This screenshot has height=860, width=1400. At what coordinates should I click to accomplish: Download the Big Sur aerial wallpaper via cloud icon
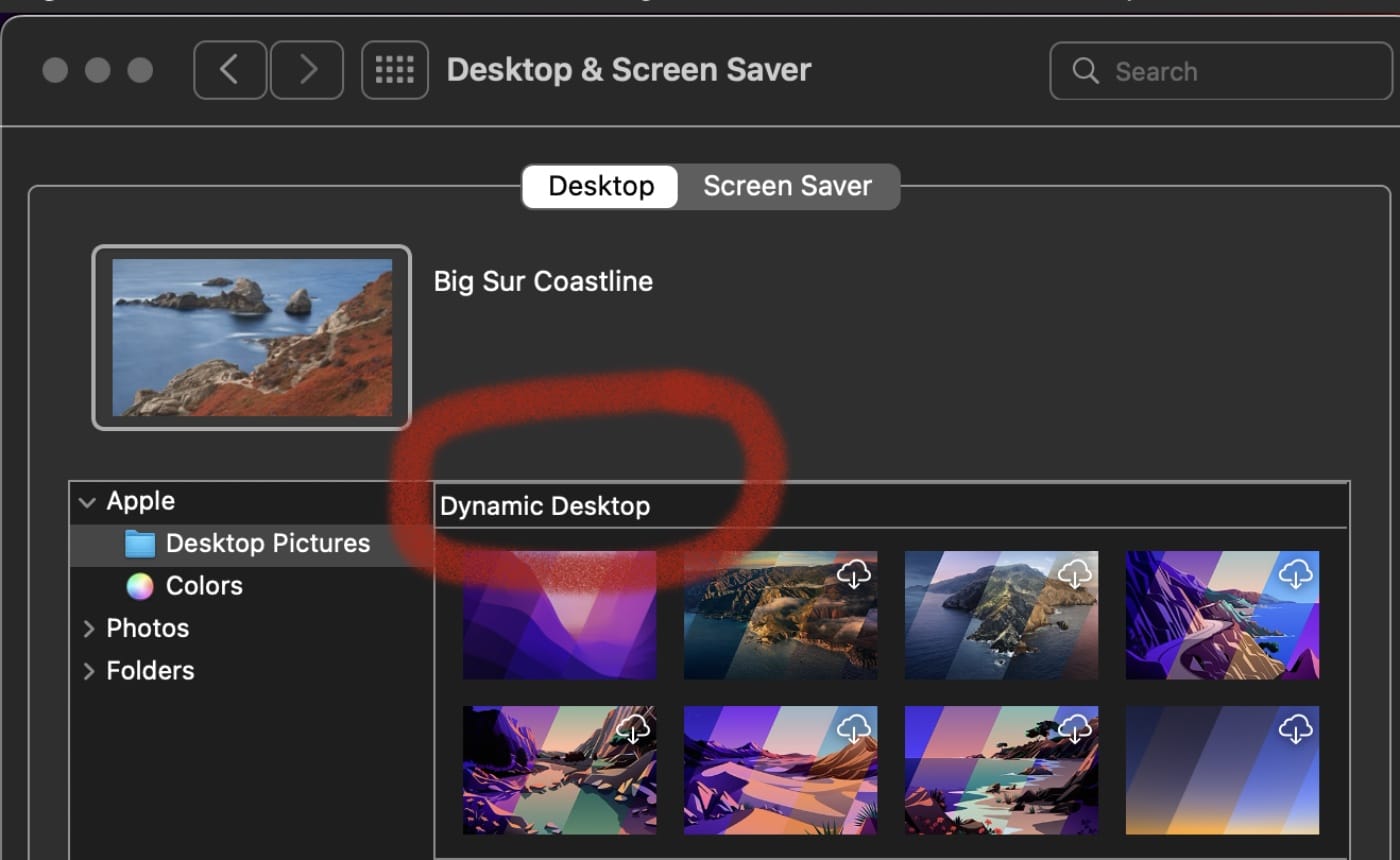tap(853, 574)
